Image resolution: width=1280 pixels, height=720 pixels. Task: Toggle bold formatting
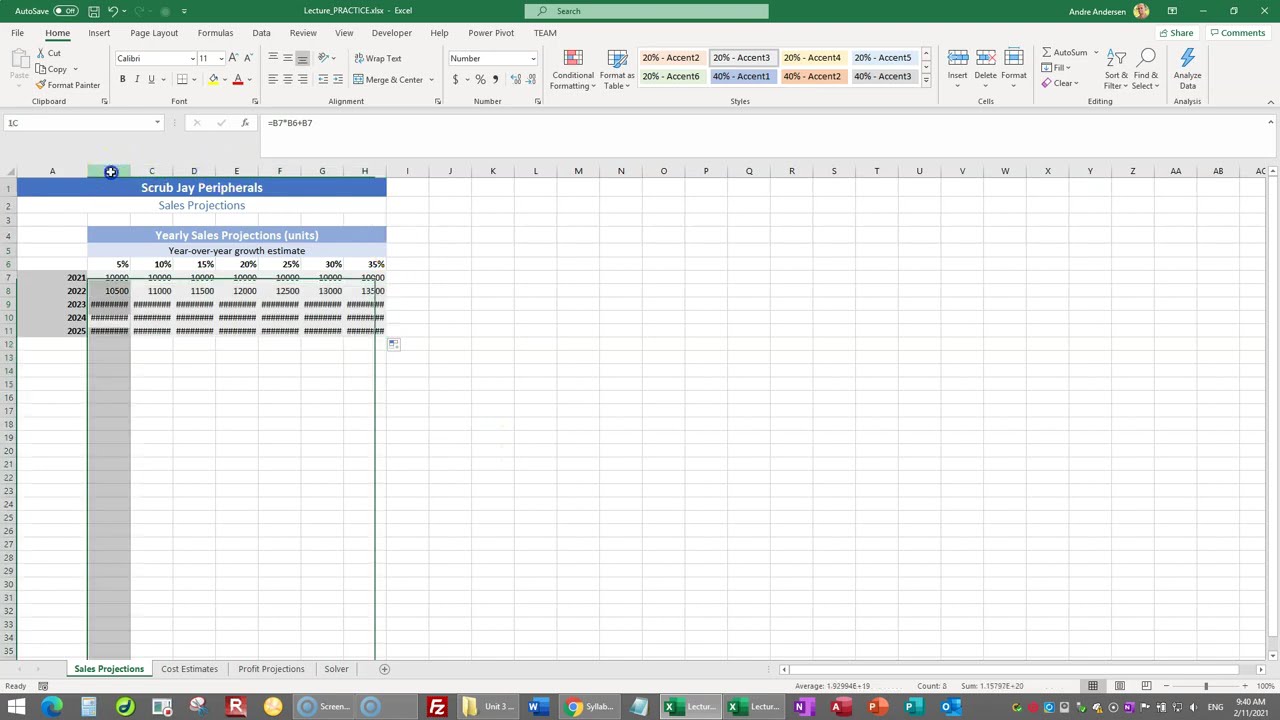[x=123, y=79]
